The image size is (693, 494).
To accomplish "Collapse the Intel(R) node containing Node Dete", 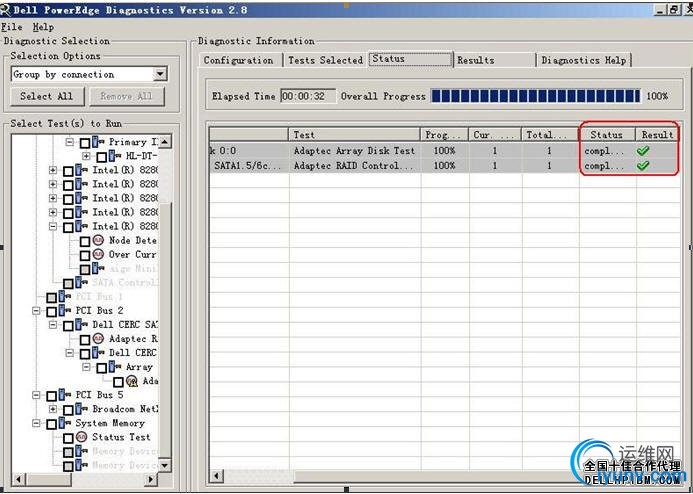I will [53, 226].
